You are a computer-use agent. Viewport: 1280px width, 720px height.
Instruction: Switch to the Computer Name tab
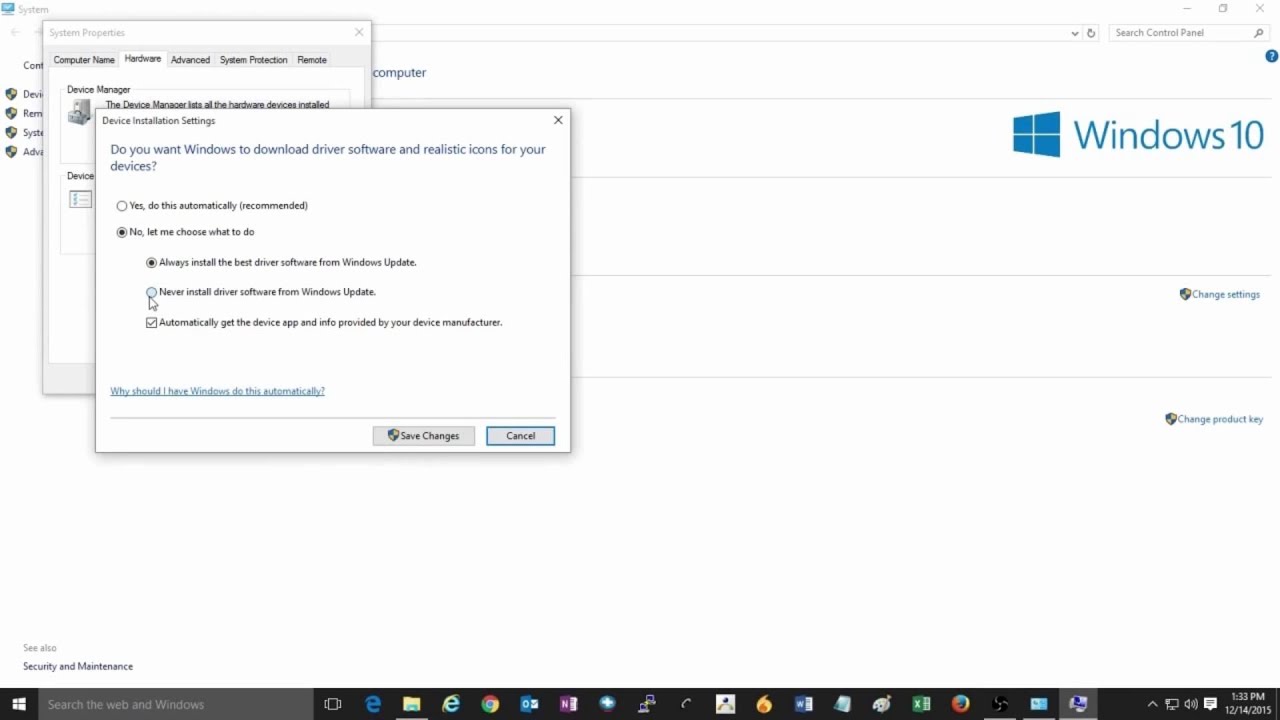[x=84, y=60]
